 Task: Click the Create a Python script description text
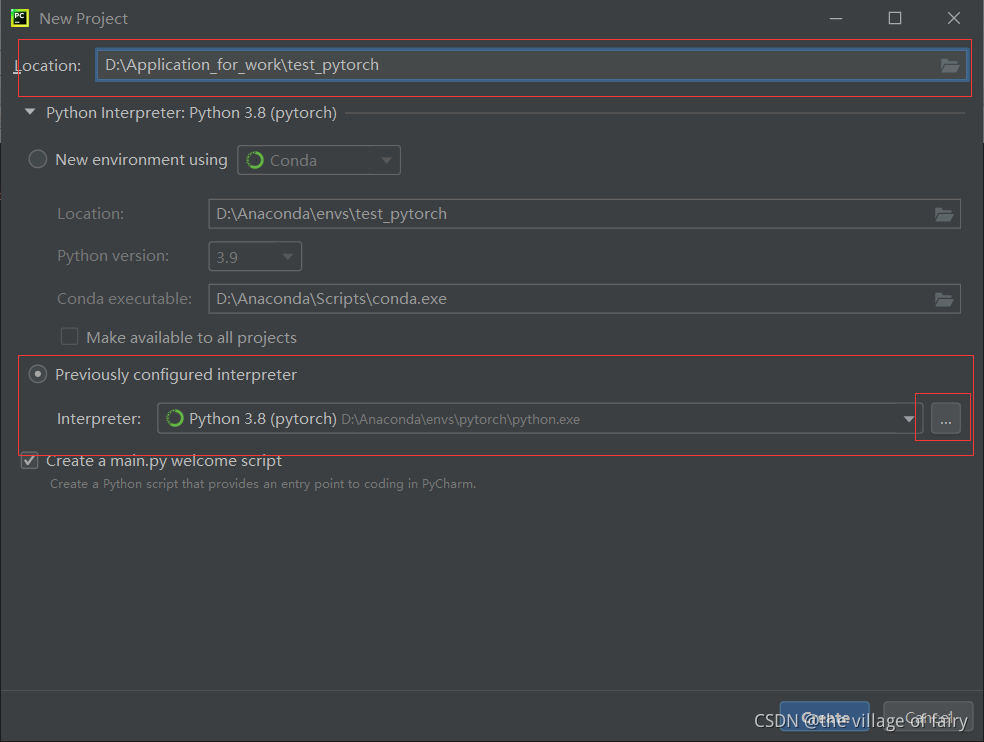[263, 484]
